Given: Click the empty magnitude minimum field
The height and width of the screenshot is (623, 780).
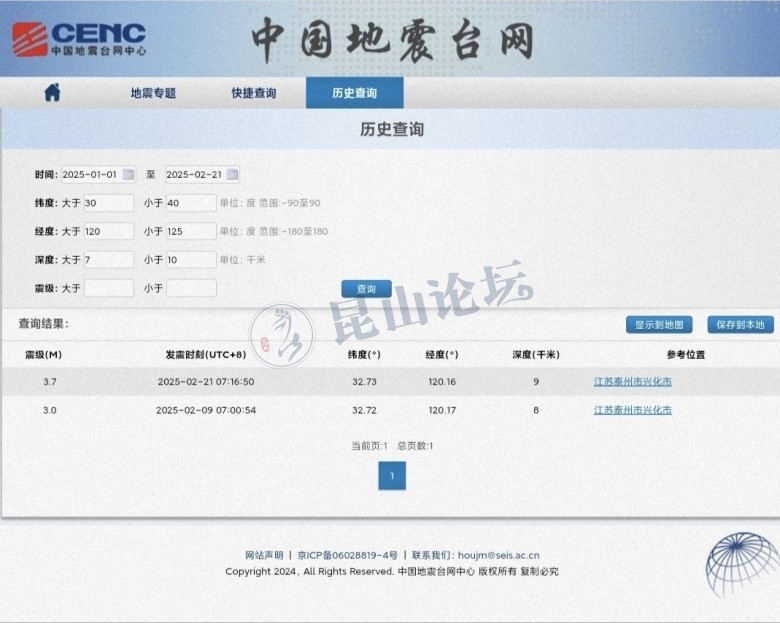Looking at the screenshot, I should pos(108,288).
